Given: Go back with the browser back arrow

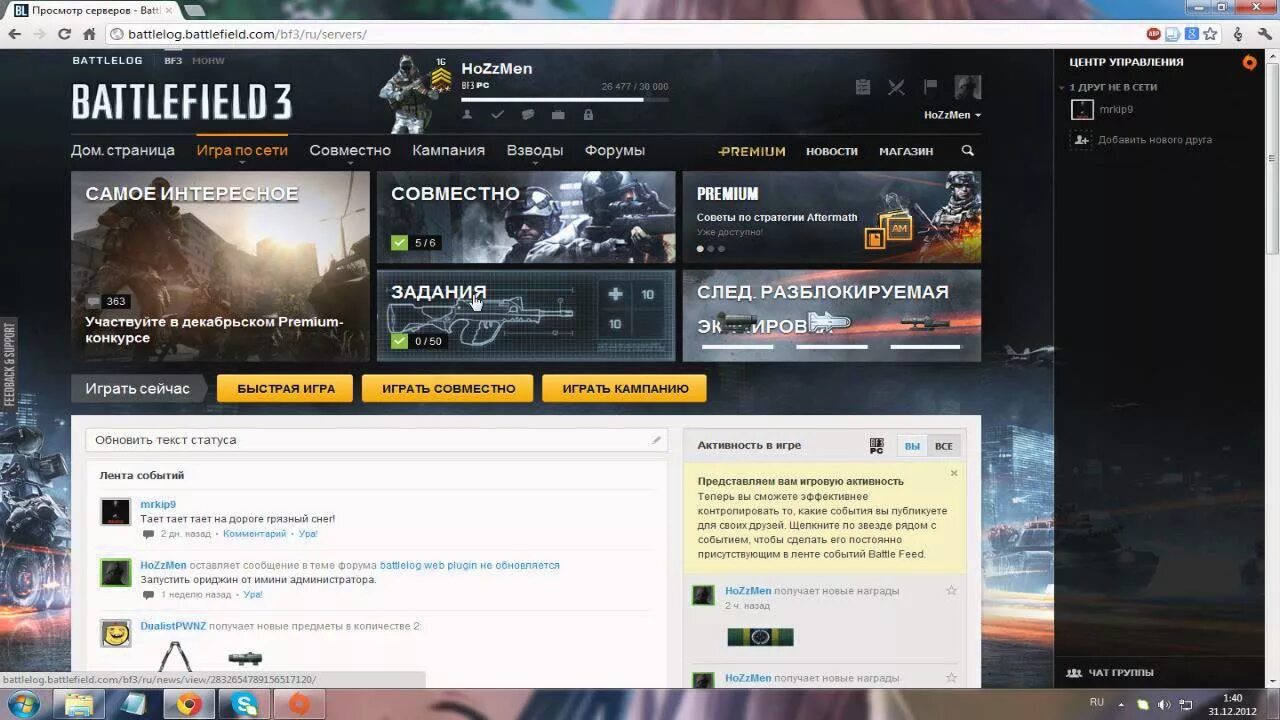Looking at the screenshot, I should [15, 34].
